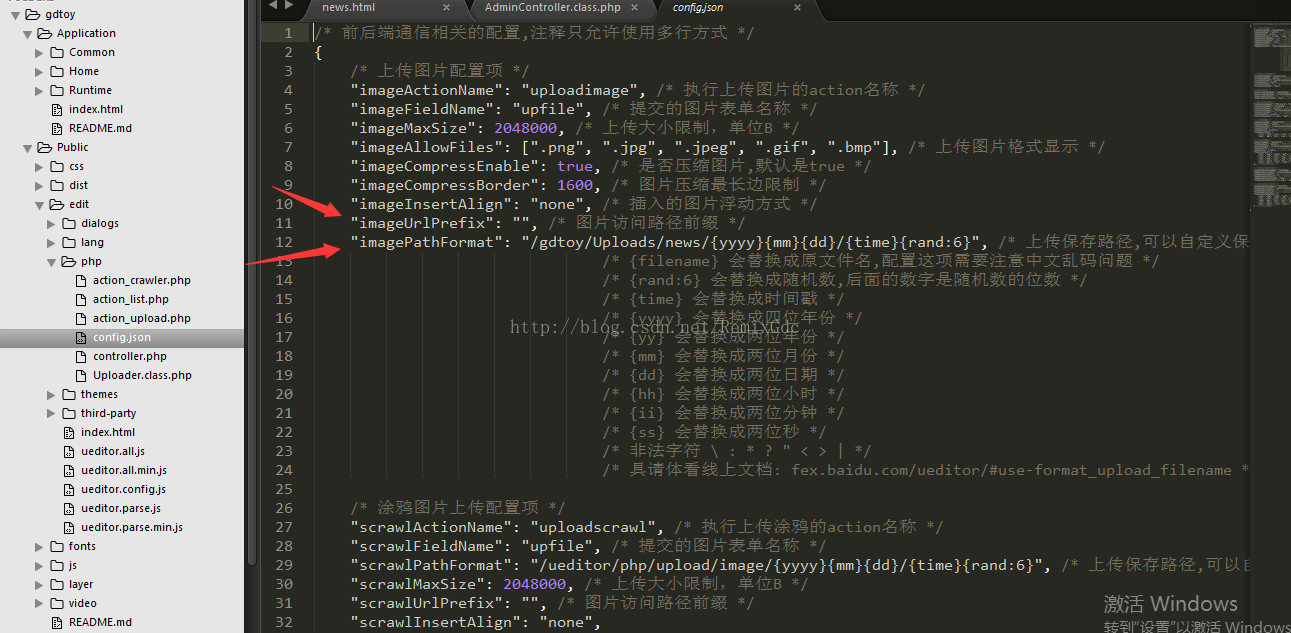Screen dimensions: 1291x633
Task: Click the "imageUrlPrefix" key in code
Action: 424,223
